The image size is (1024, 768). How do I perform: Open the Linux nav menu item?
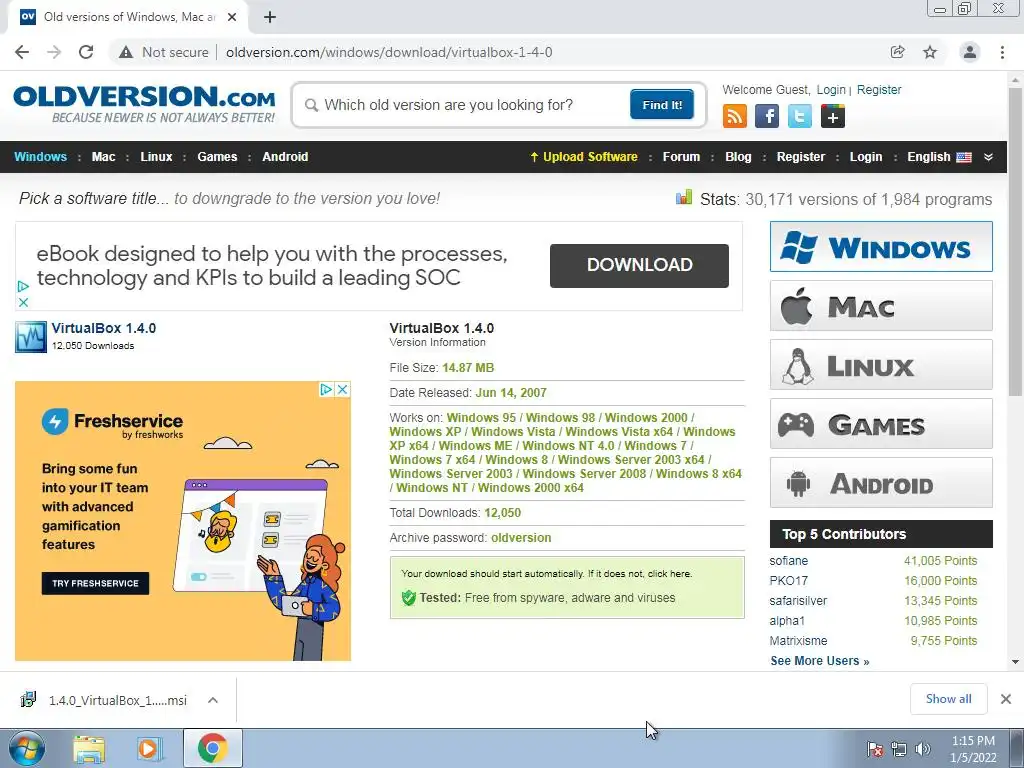[x=156, y=157]
